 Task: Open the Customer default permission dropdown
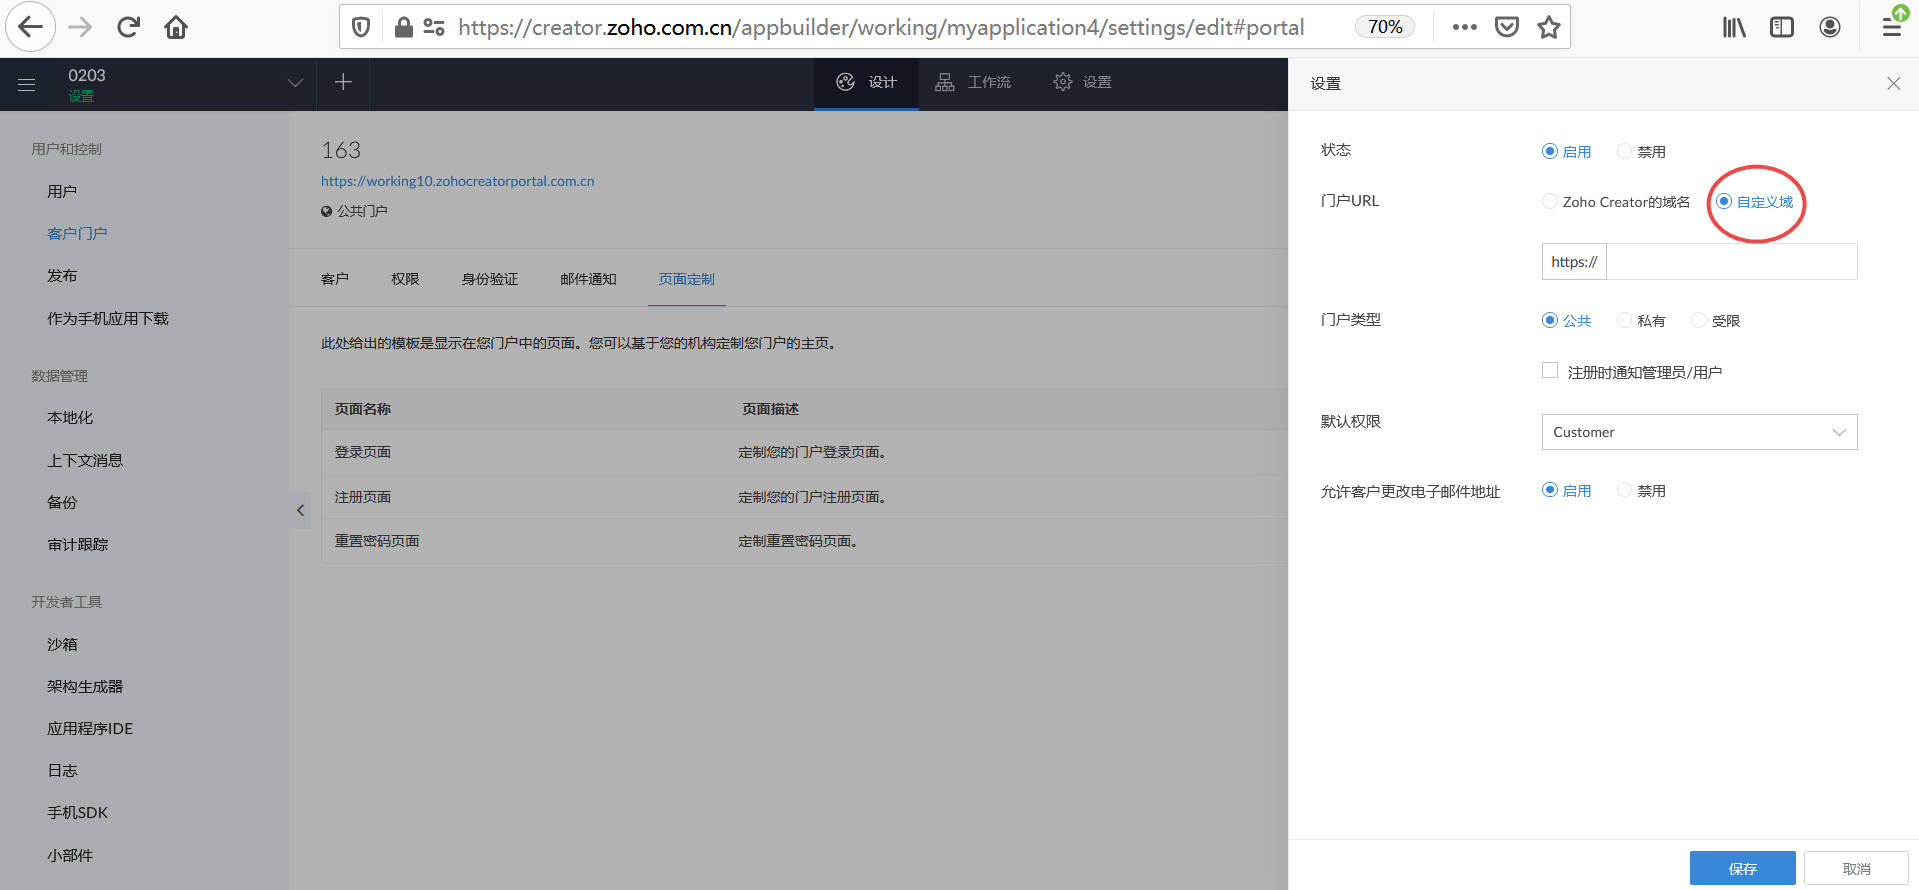[1698, 432]
